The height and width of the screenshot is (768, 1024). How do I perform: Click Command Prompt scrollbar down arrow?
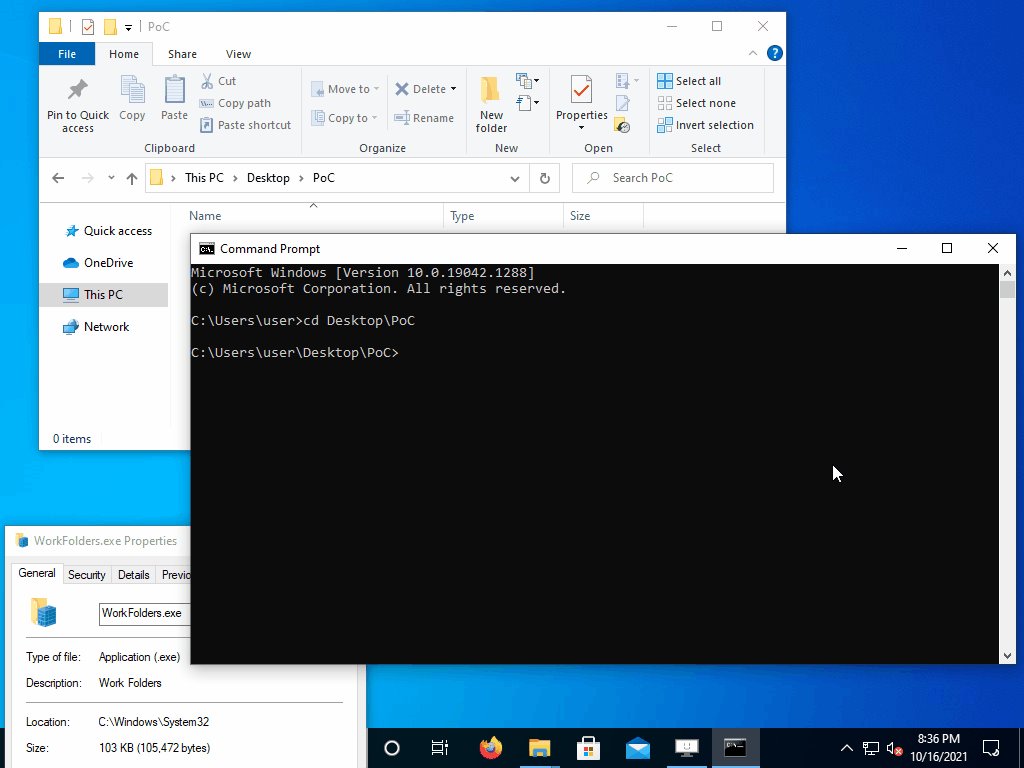point(1006,656)
